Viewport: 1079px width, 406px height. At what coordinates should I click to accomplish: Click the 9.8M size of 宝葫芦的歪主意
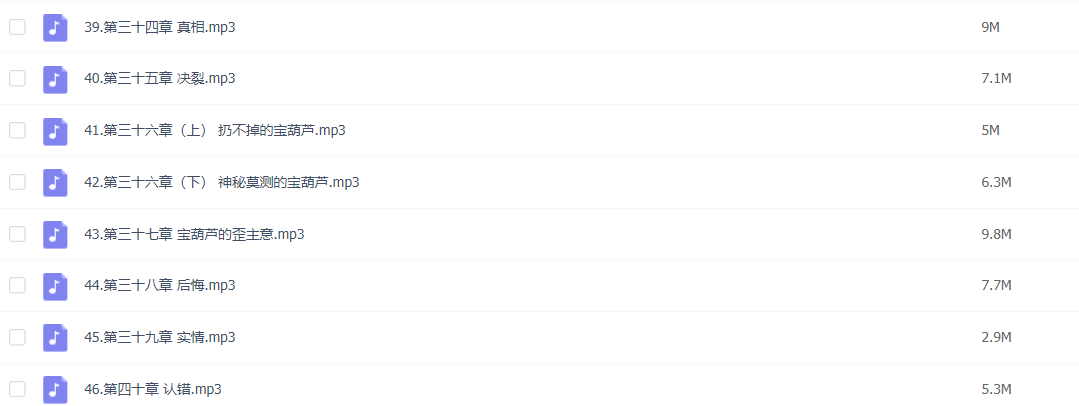pos(996,235)
